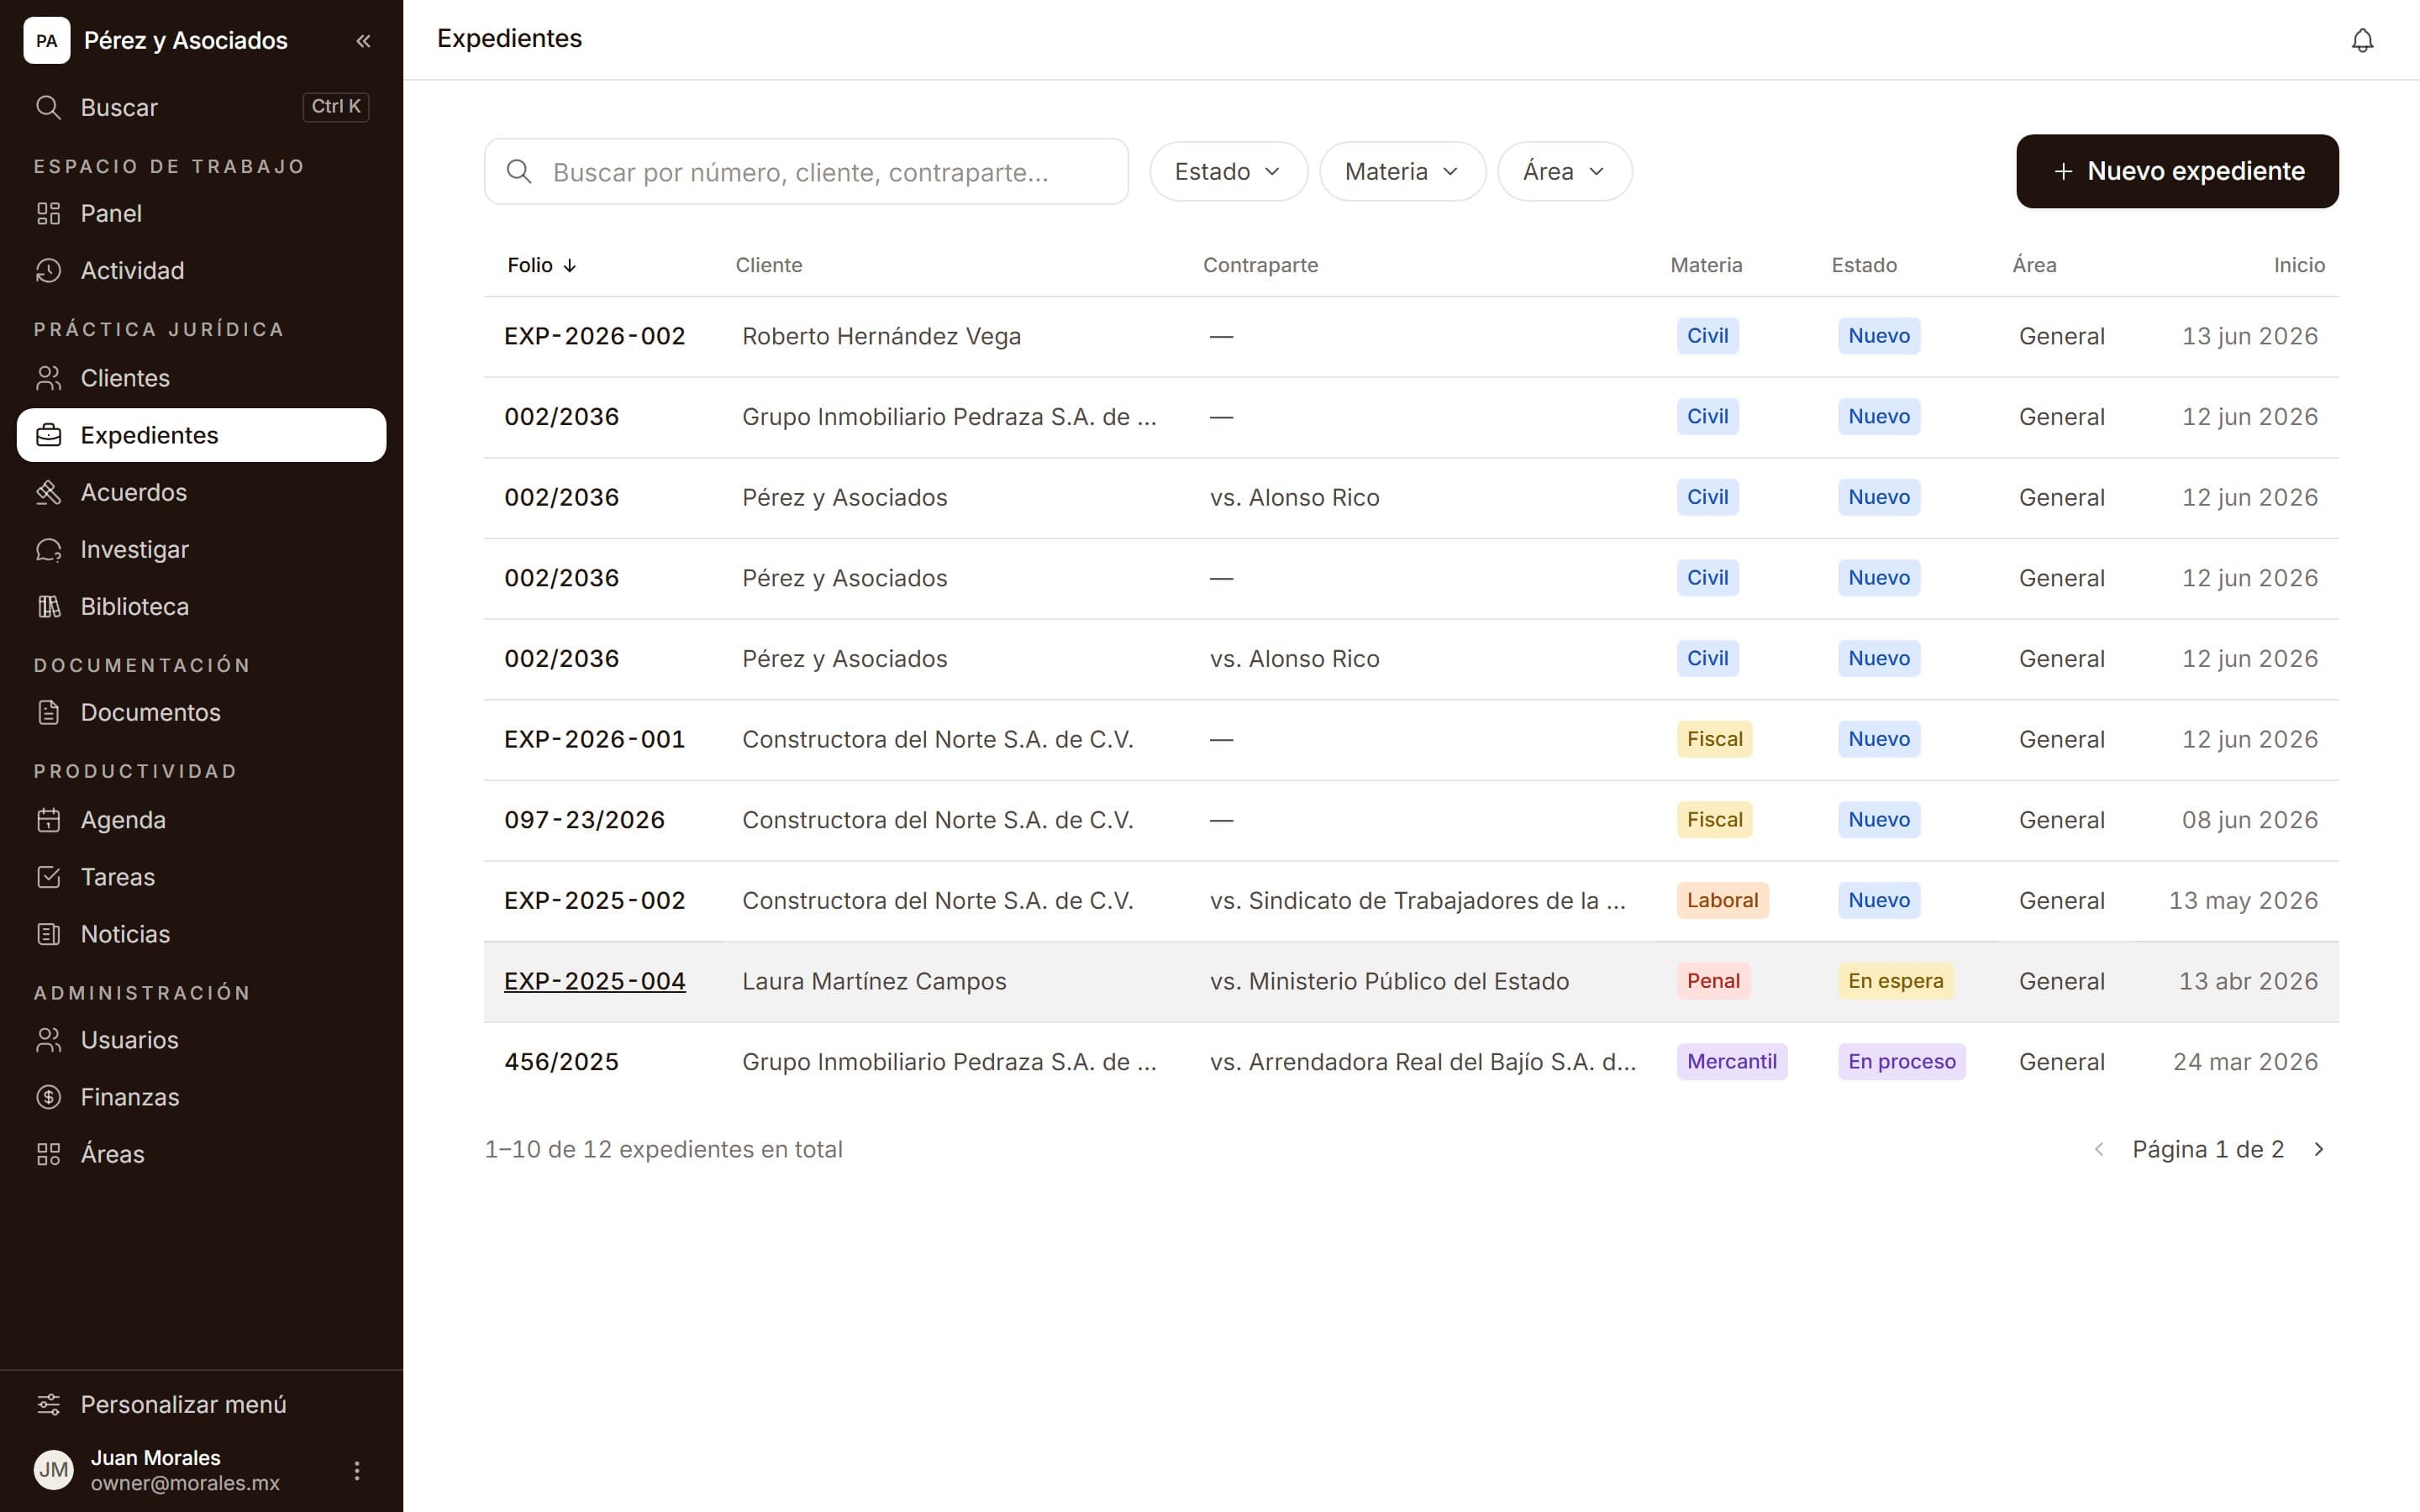Click Laura Martínez Campos client cell

point(874,981)
